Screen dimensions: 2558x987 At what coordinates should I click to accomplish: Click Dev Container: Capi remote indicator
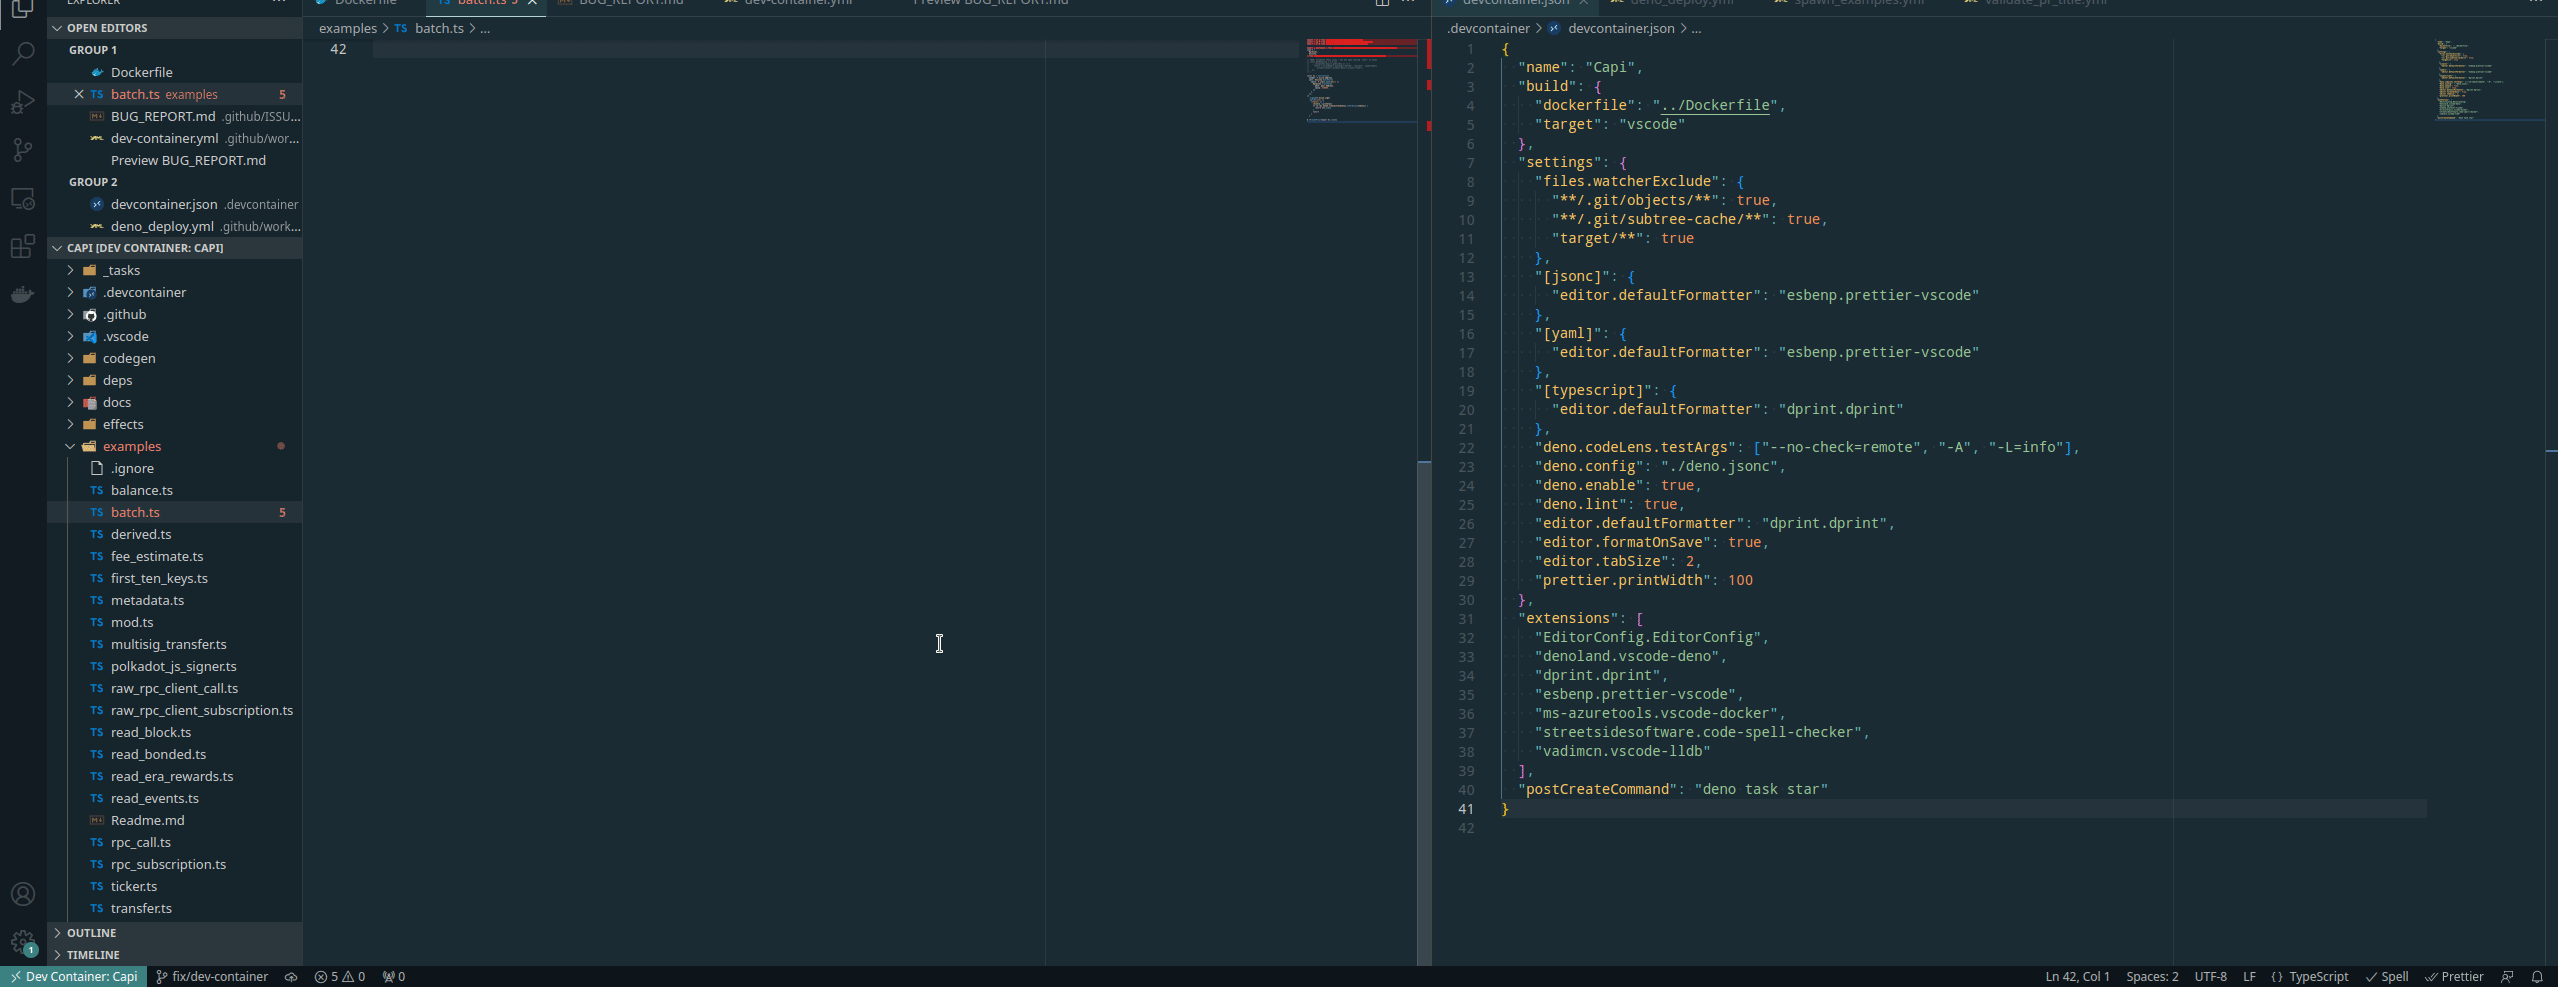(72, 976)
